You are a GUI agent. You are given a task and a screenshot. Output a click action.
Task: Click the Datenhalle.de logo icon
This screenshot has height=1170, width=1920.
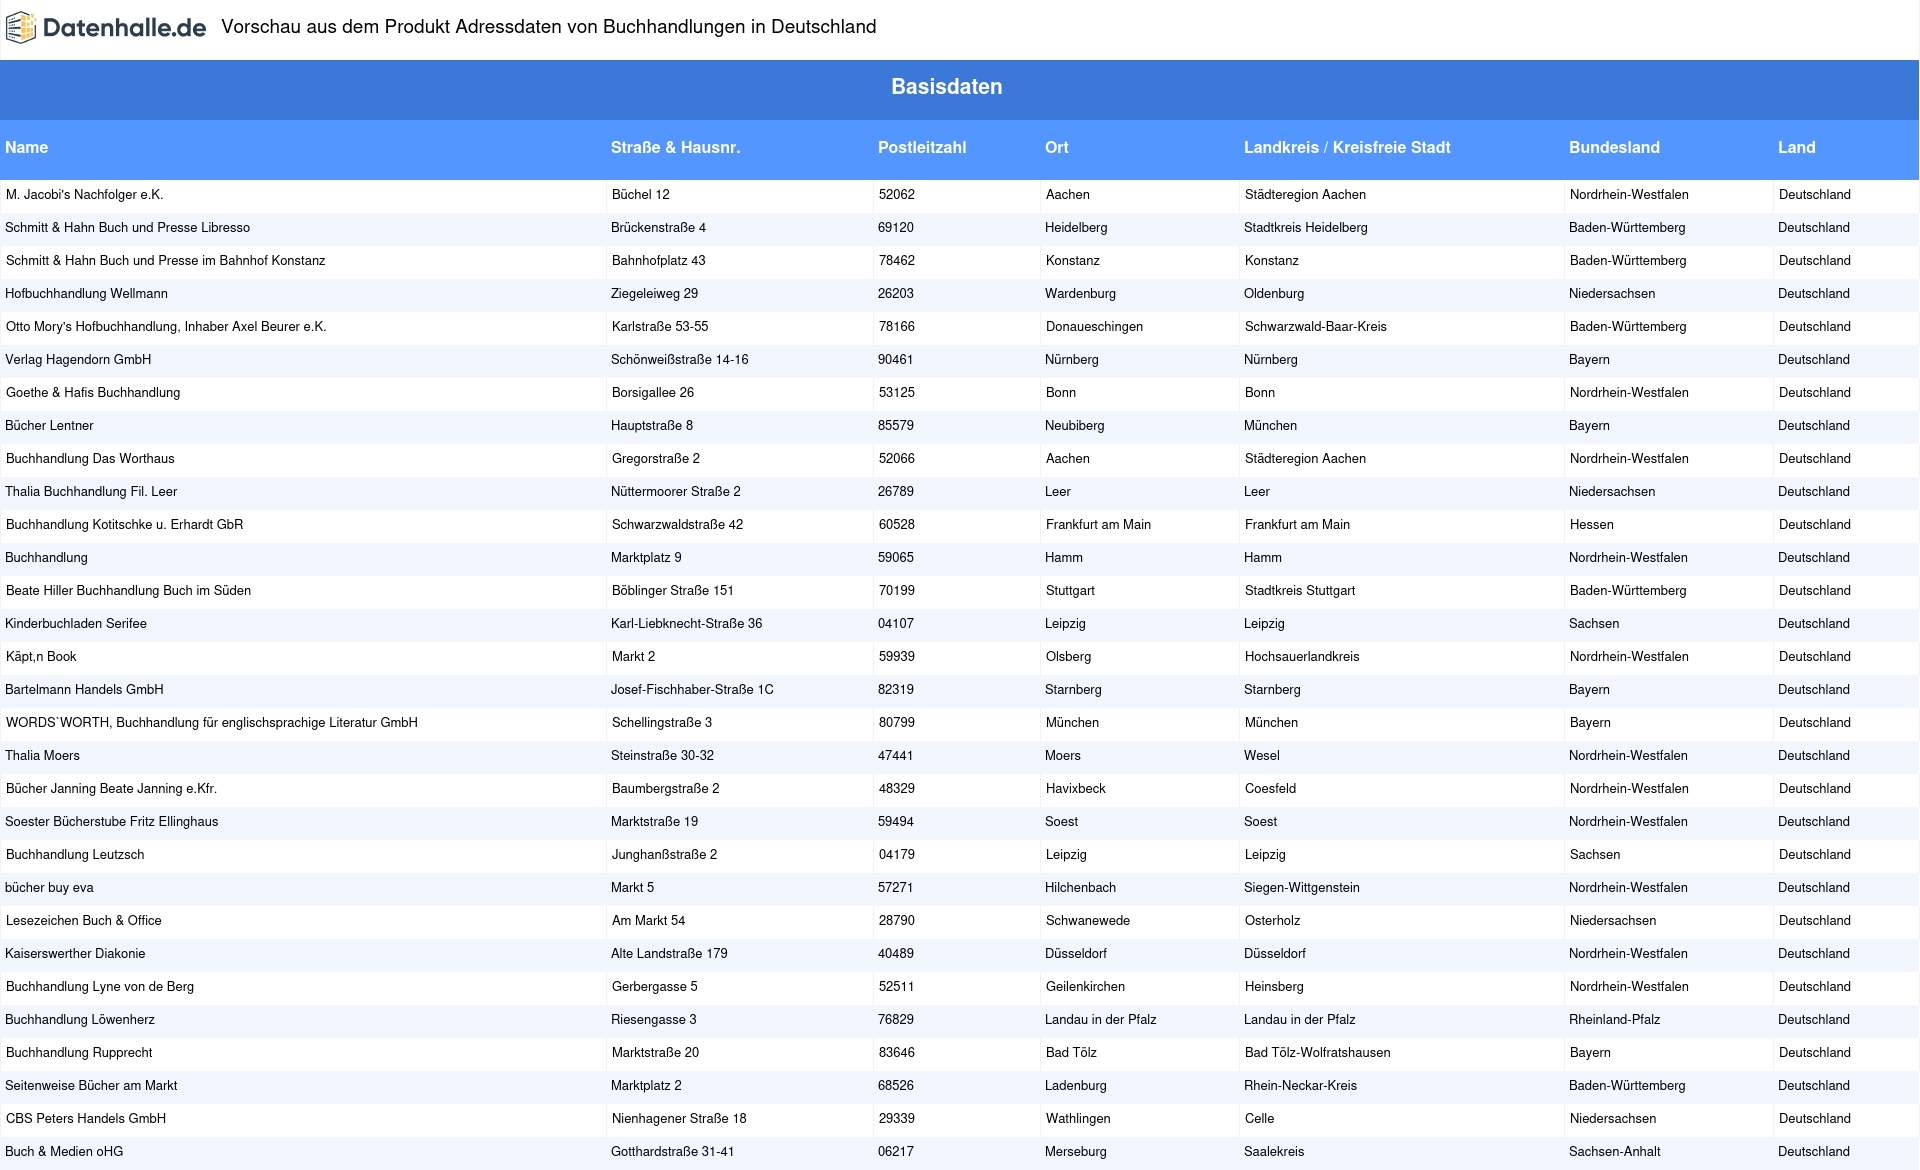click(x=21, y=28)
